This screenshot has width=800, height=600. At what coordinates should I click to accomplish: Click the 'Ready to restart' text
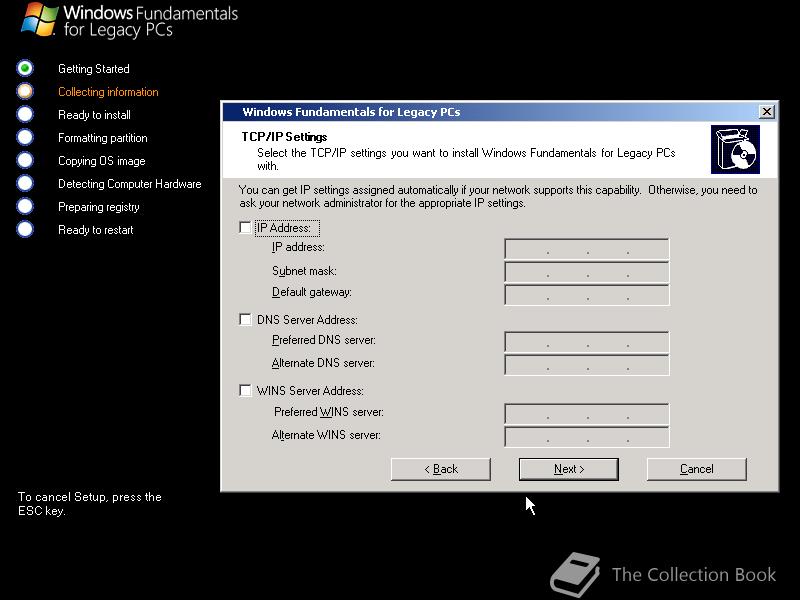pyautogui.click(x=95, y=230)
